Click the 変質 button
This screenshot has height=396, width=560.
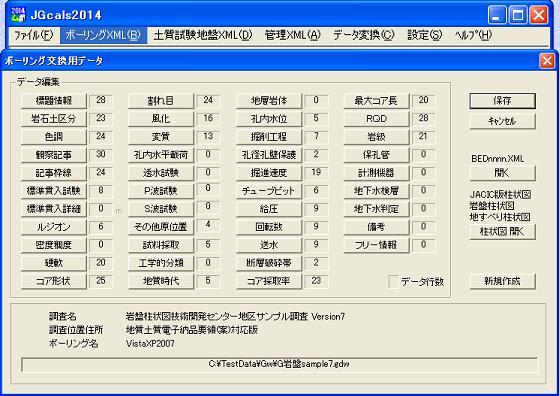tap(161, 137)
